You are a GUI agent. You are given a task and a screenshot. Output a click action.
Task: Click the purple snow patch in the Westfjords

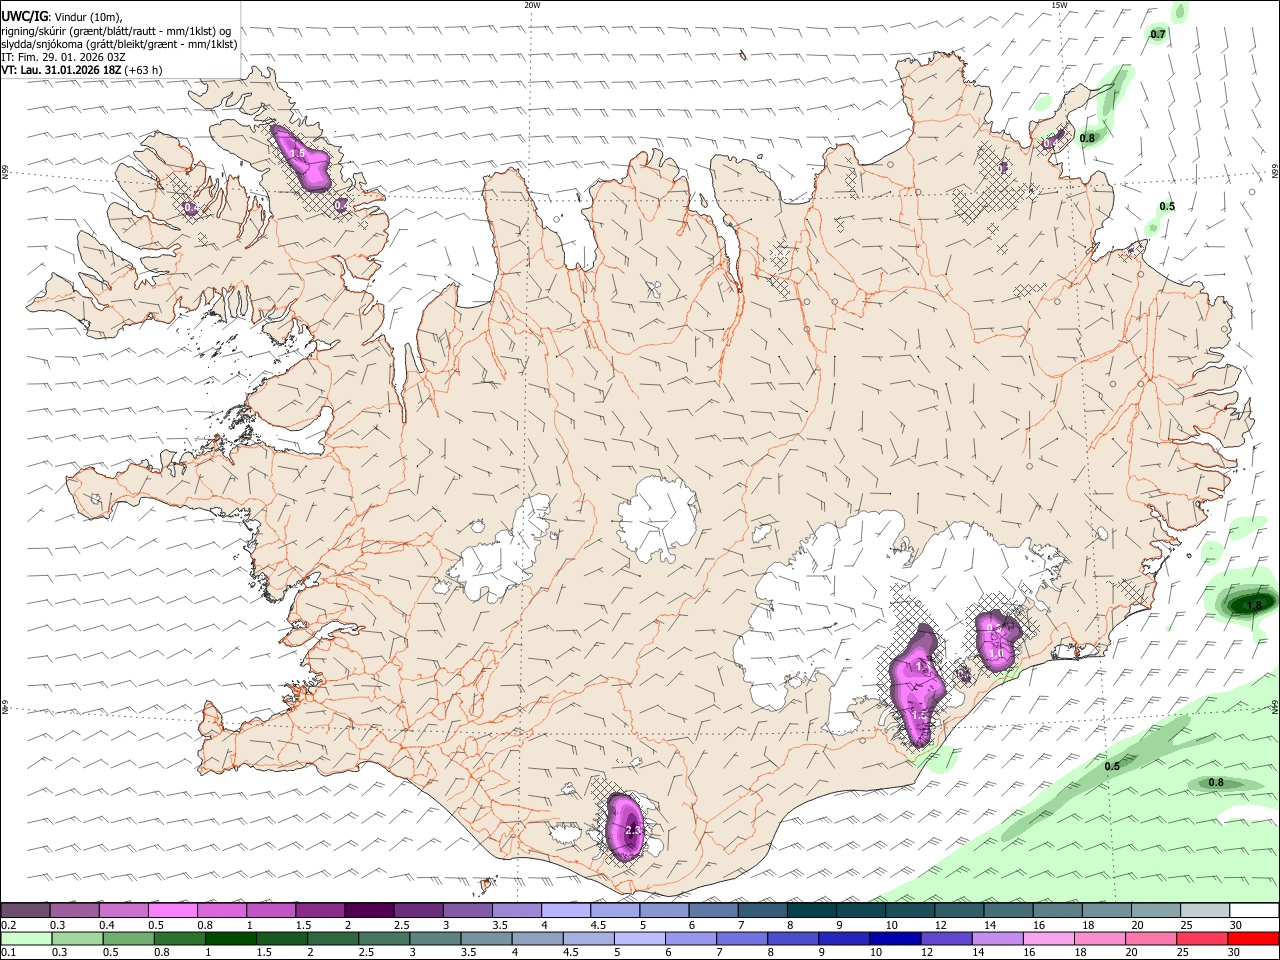point(302,160)
